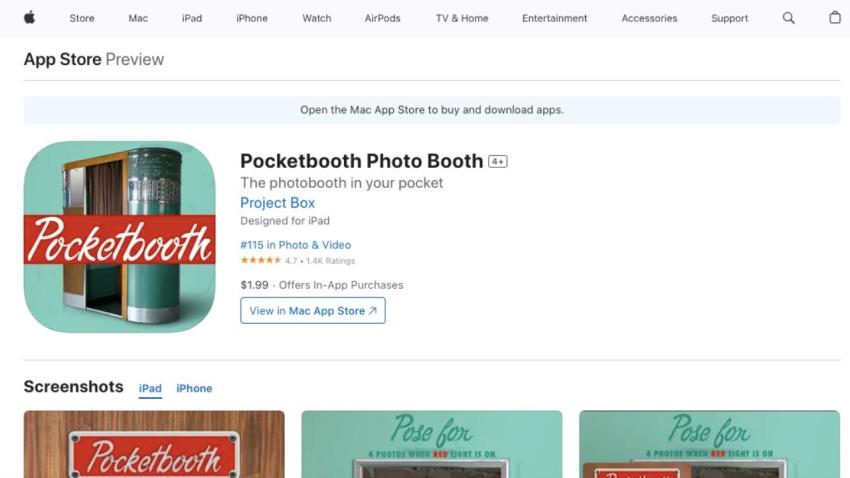This screenshot has width=850, height=478.
Task: Click the Pocketbooth Photo Booth title
Action: [x=362, y=161]
